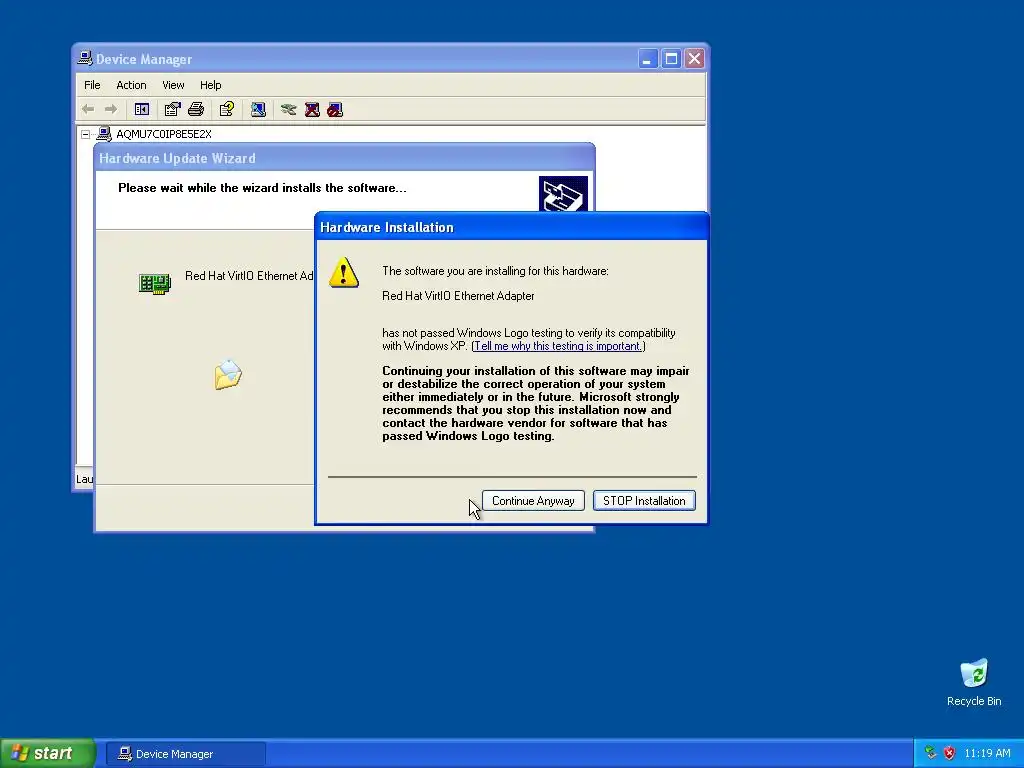Click the STOP Installation button

pyautogui.click(x=644, y=501)
